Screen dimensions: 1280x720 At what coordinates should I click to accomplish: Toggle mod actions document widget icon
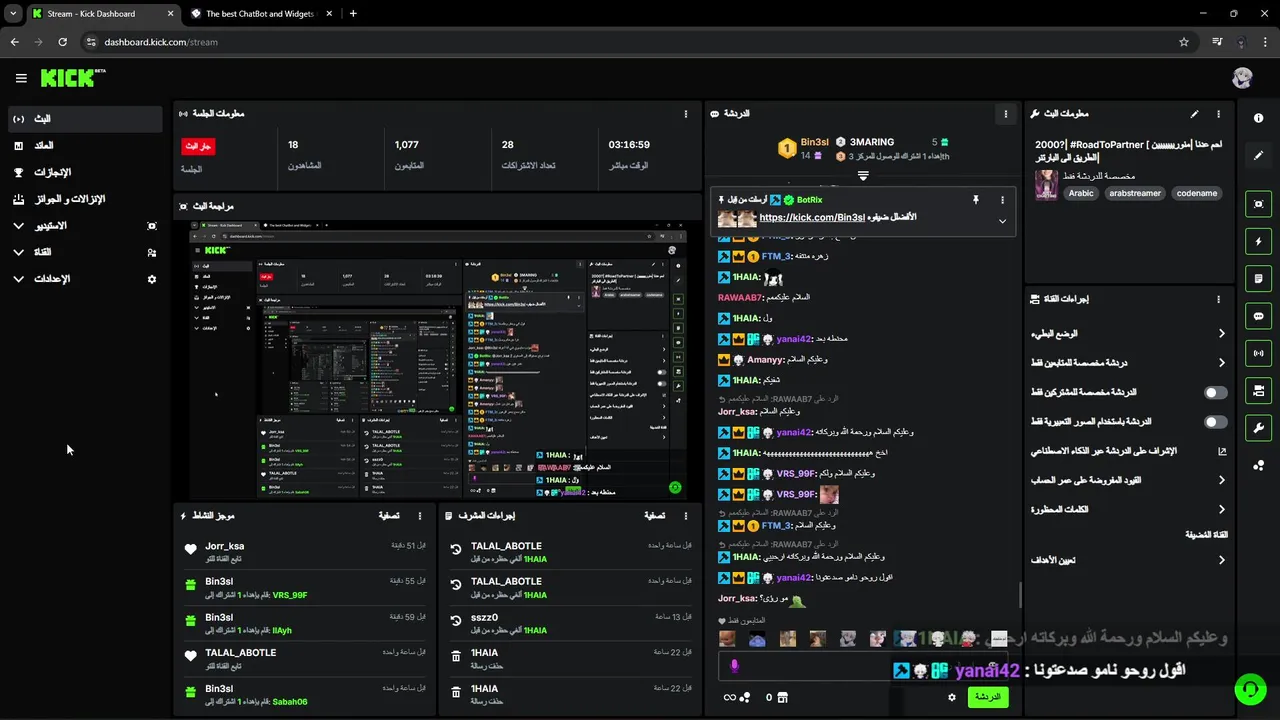coord(1258,278)
